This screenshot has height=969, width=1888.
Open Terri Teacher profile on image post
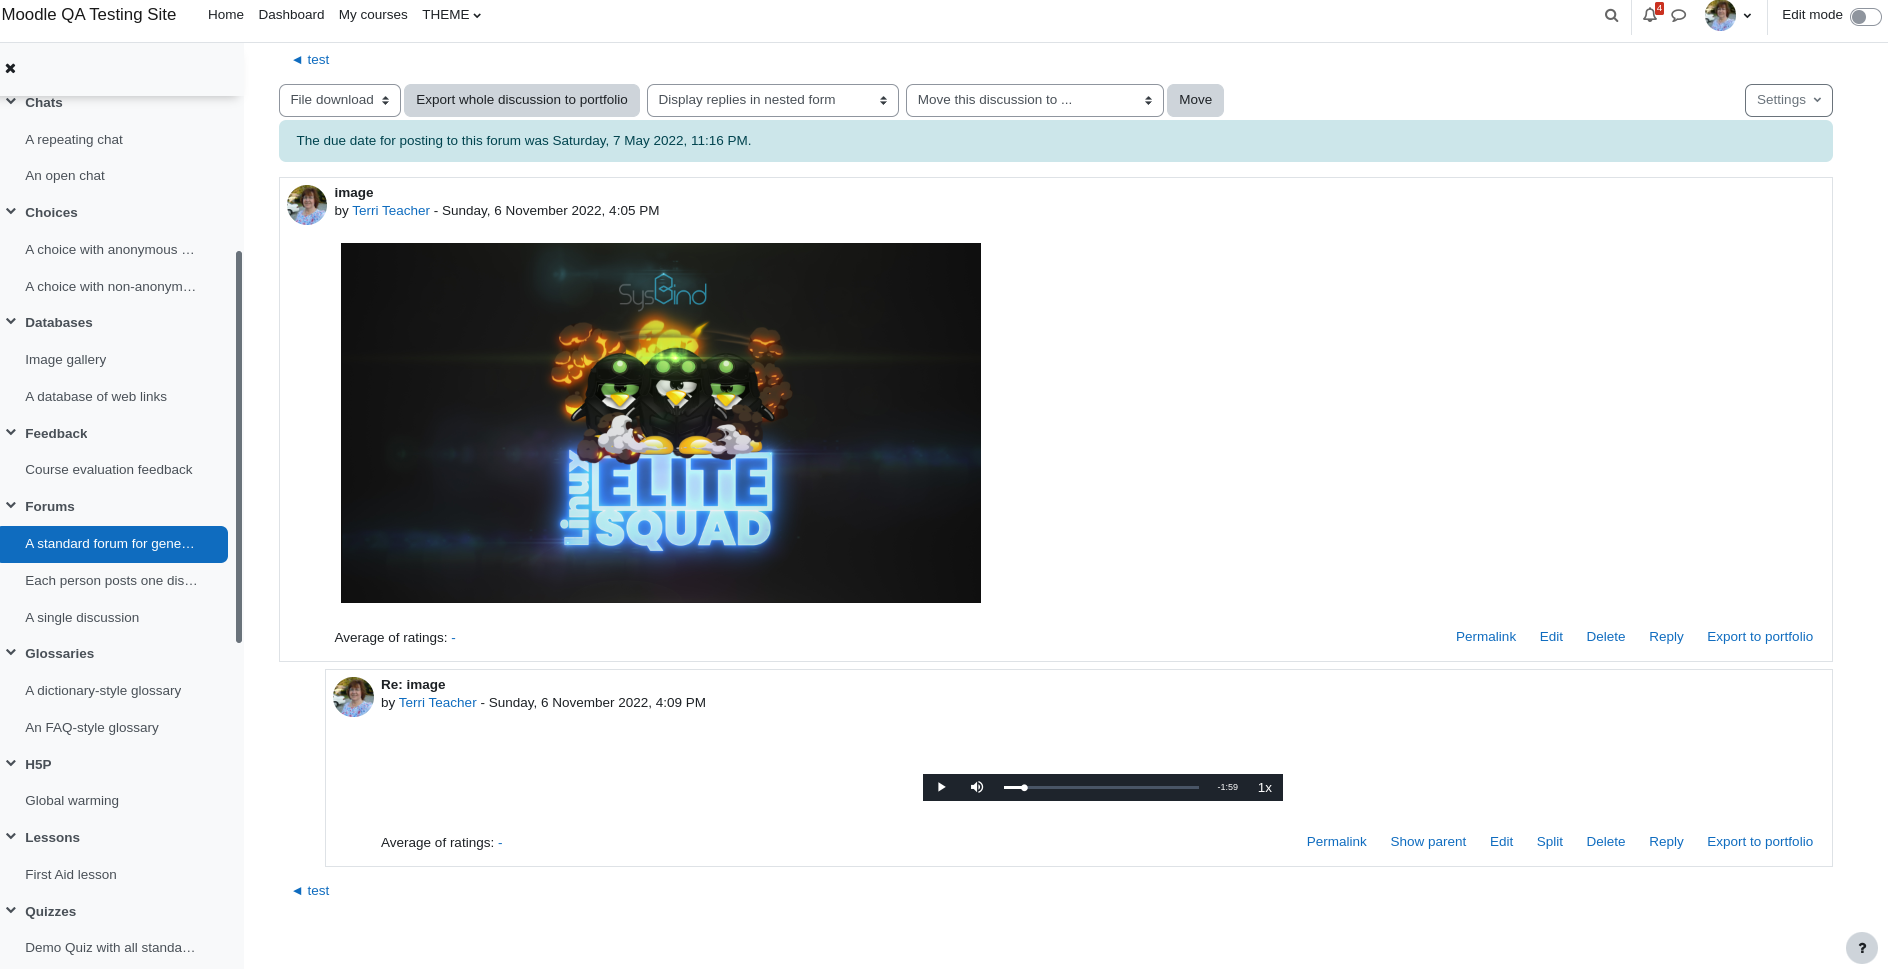point(391,211)
